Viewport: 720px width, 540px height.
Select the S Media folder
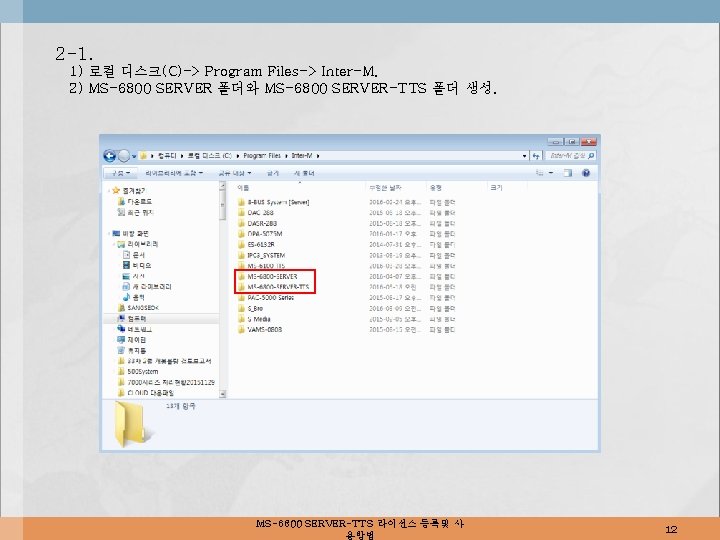click(259, 319)
